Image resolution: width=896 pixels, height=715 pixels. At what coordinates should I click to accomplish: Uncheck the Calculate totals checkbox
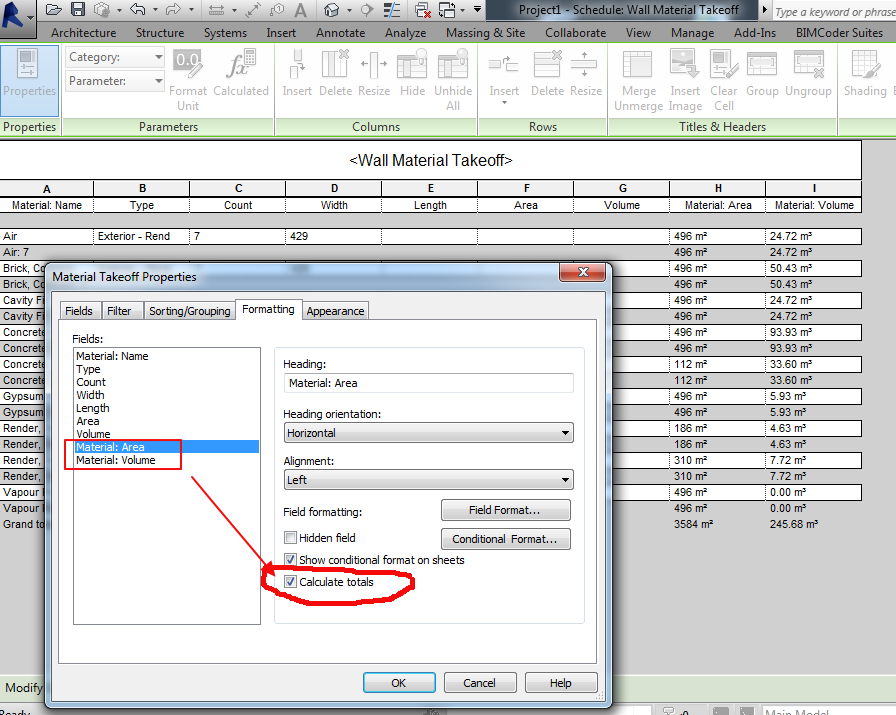click(x=289, y=581)
